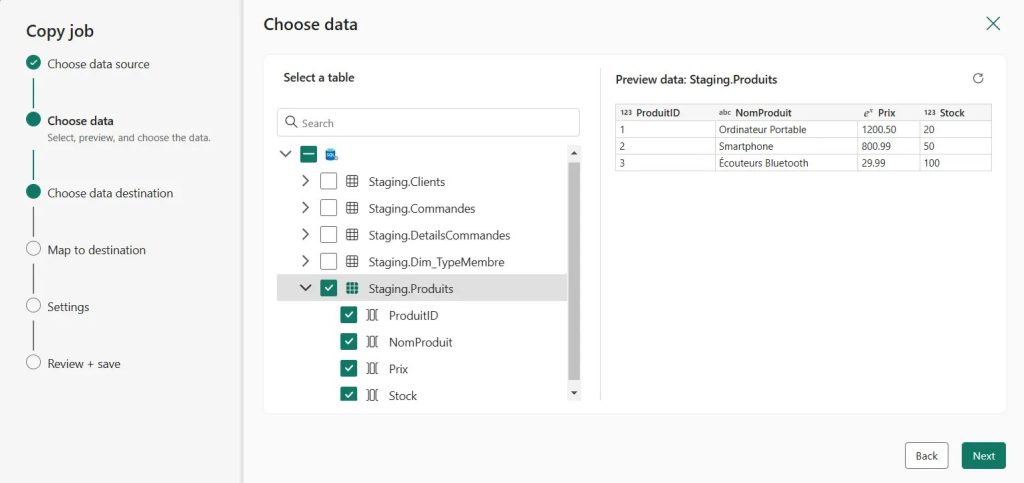Uncheck the Staging.Produits checkbox

tap(328, 288)
